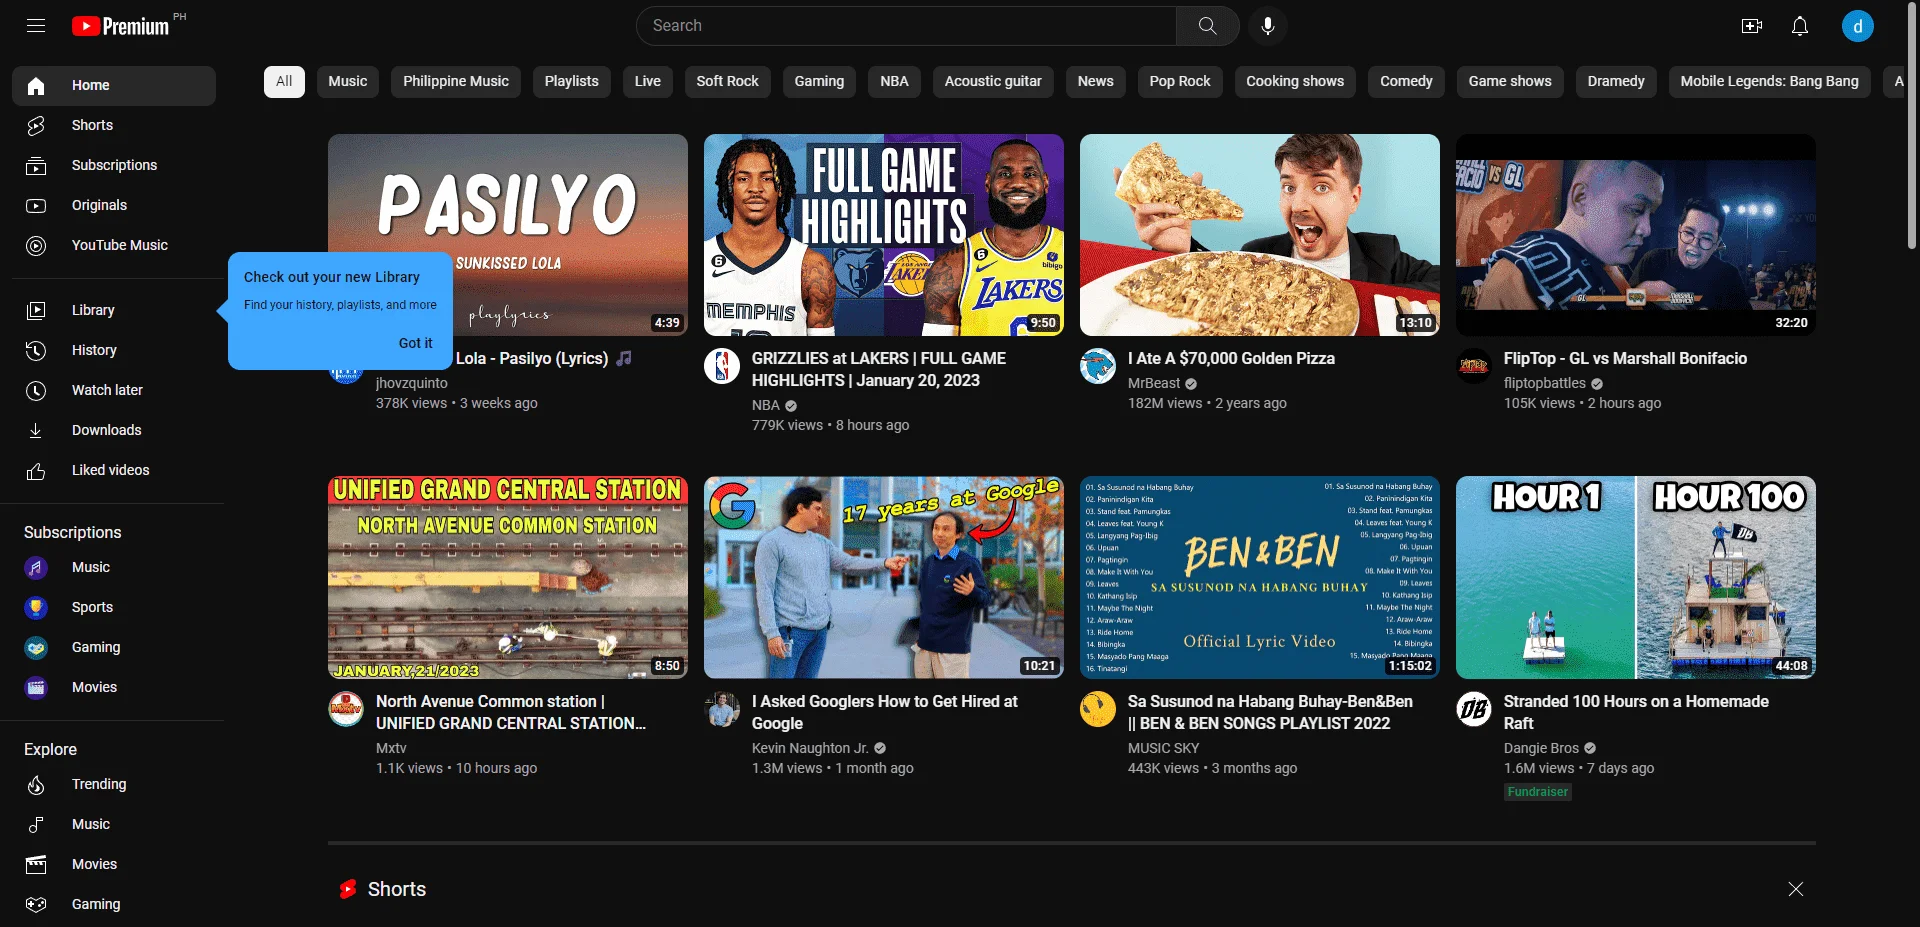The height and width of the screenshot is (927, 1920).
Task: Select the Dramedy filter chip
Action: (x=1616, y=82)
